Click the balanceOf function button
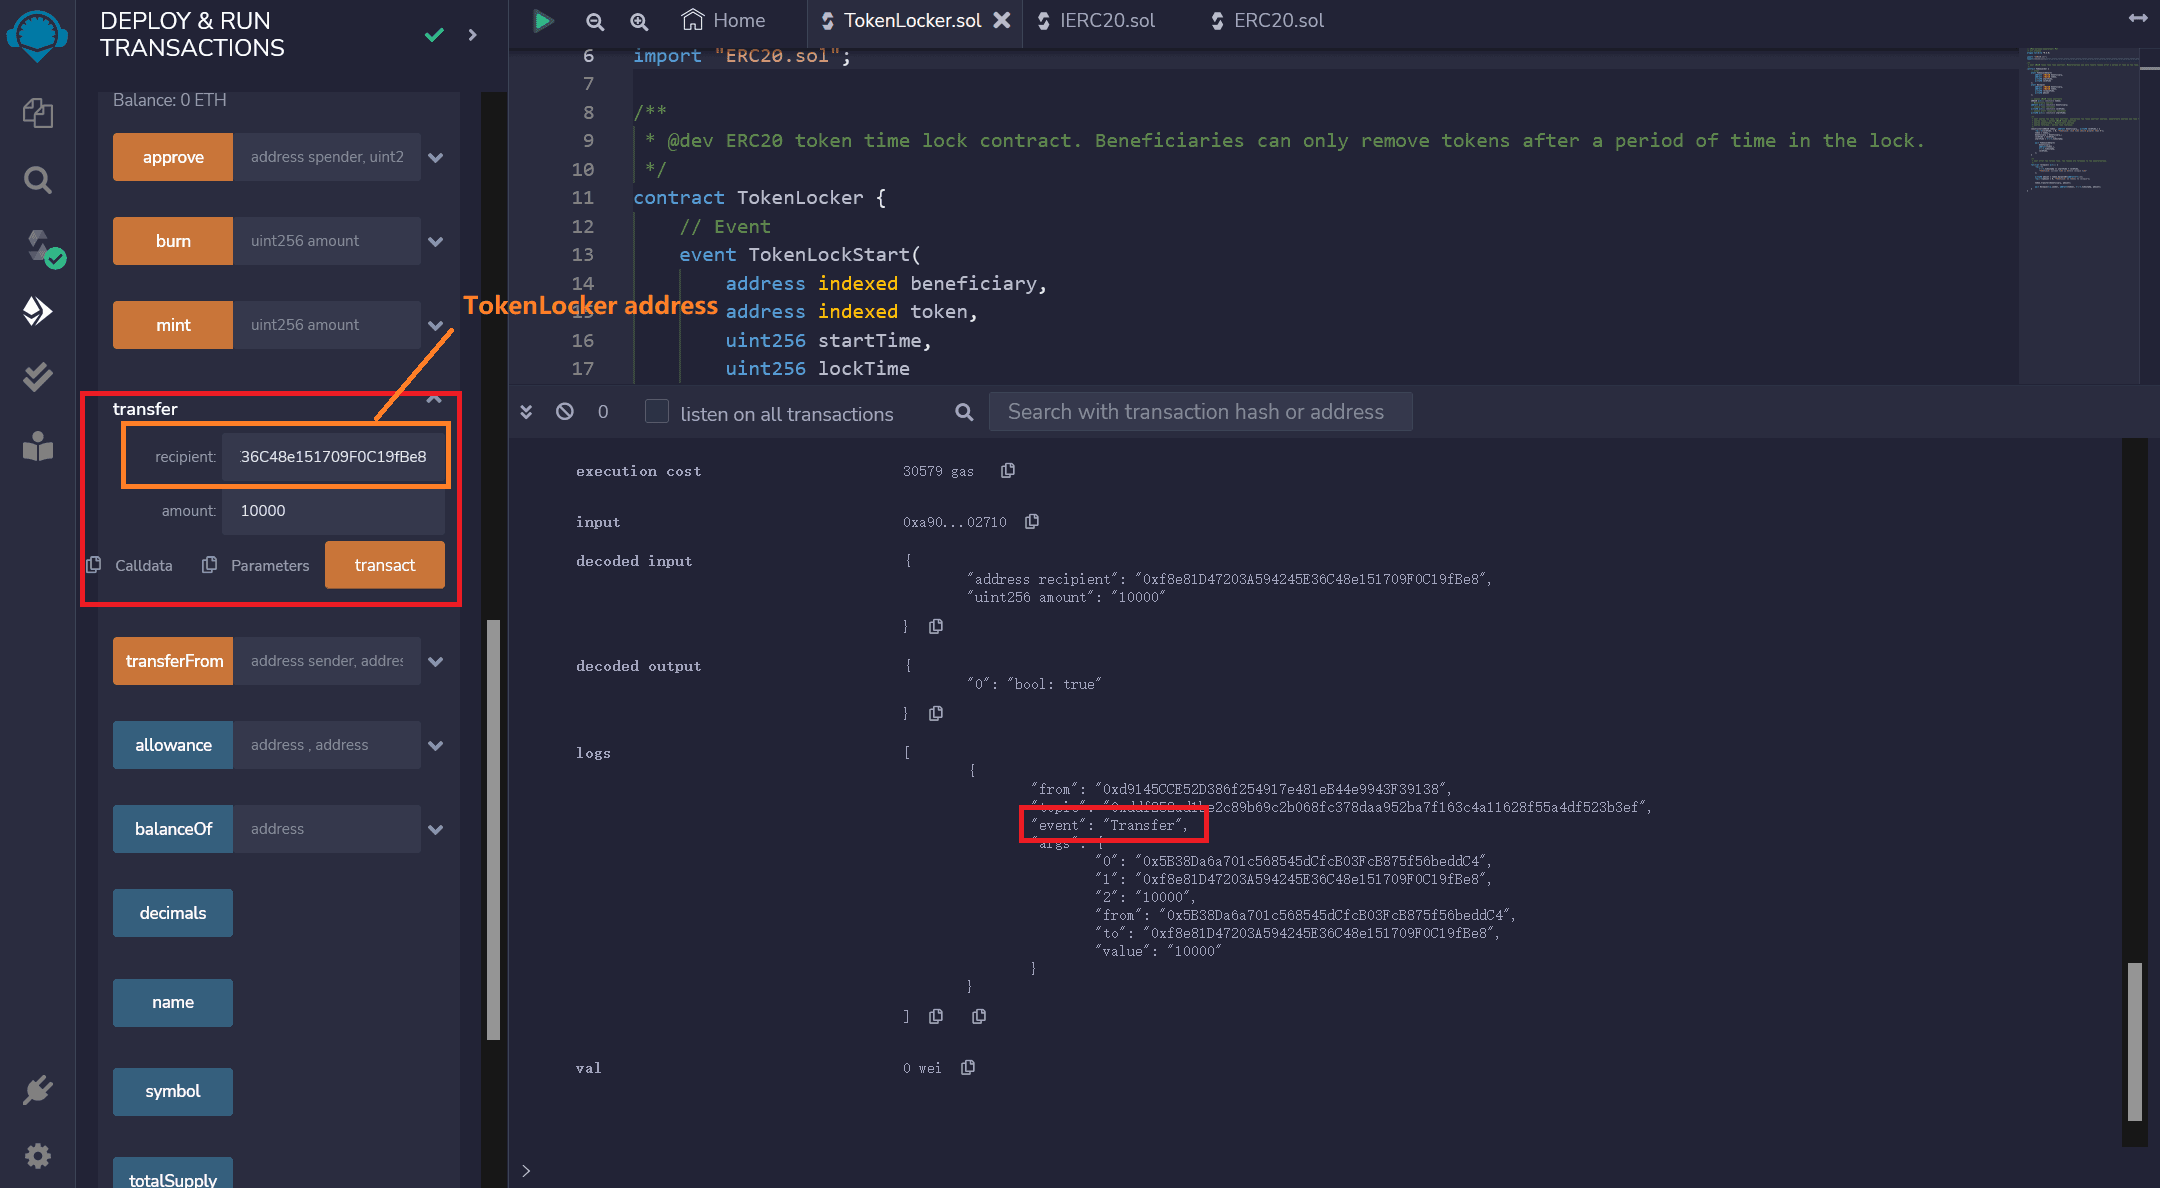2160x1188 pixels. (x=173, y=829)
